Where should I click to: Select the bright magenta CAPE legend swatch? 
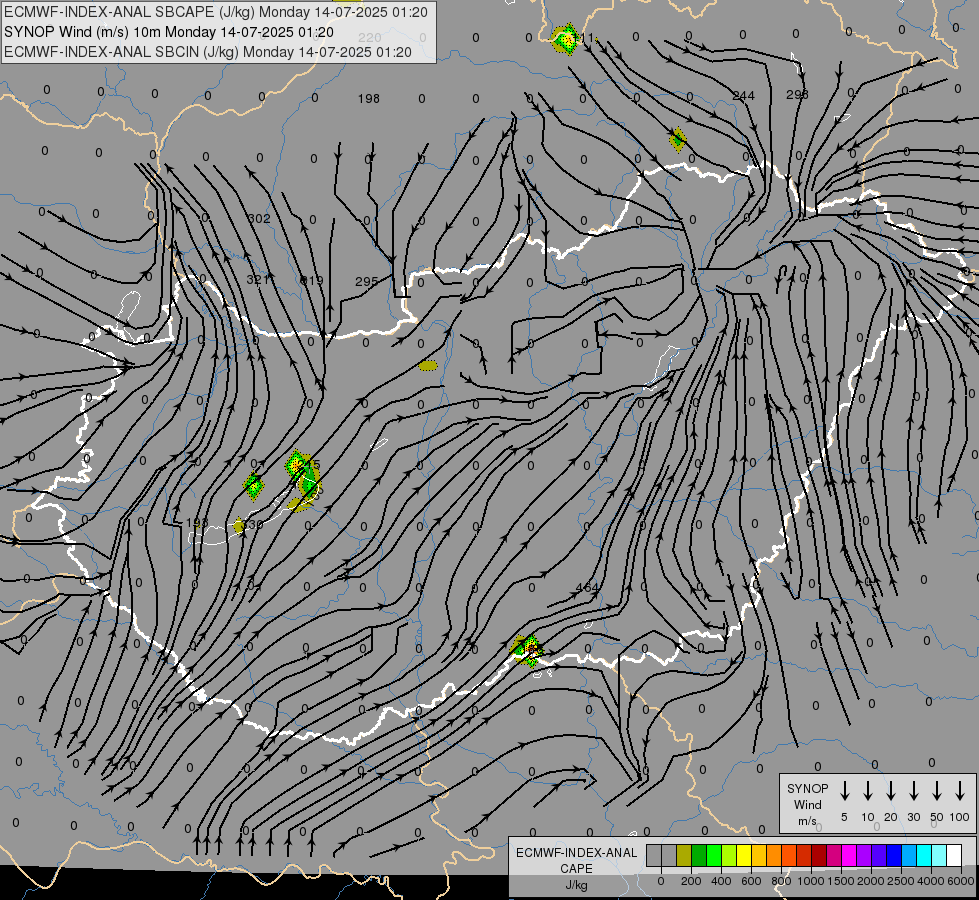pos(849,855)
